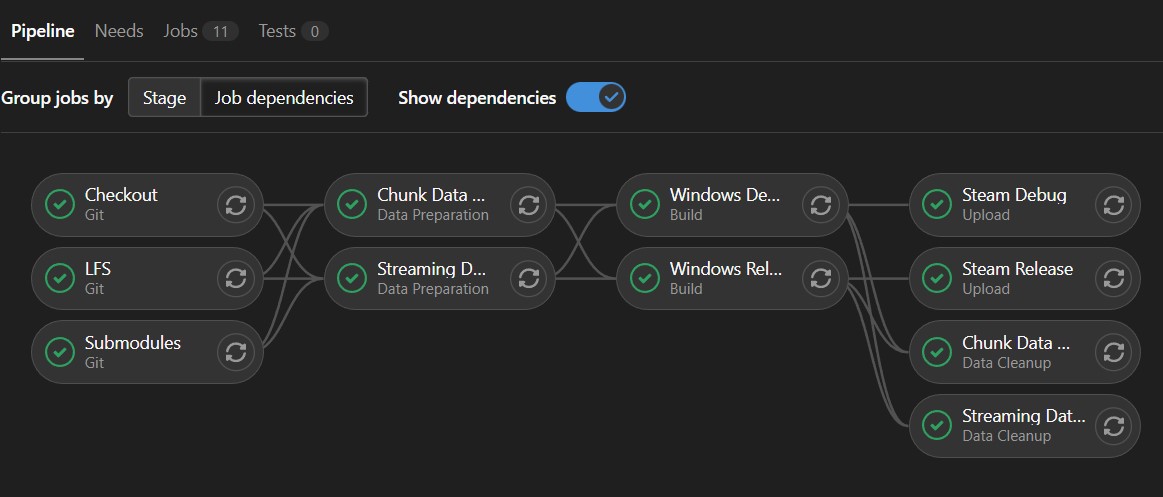
Task: Retry the Chunk Data preparation job
Action: tap(528, 205)
